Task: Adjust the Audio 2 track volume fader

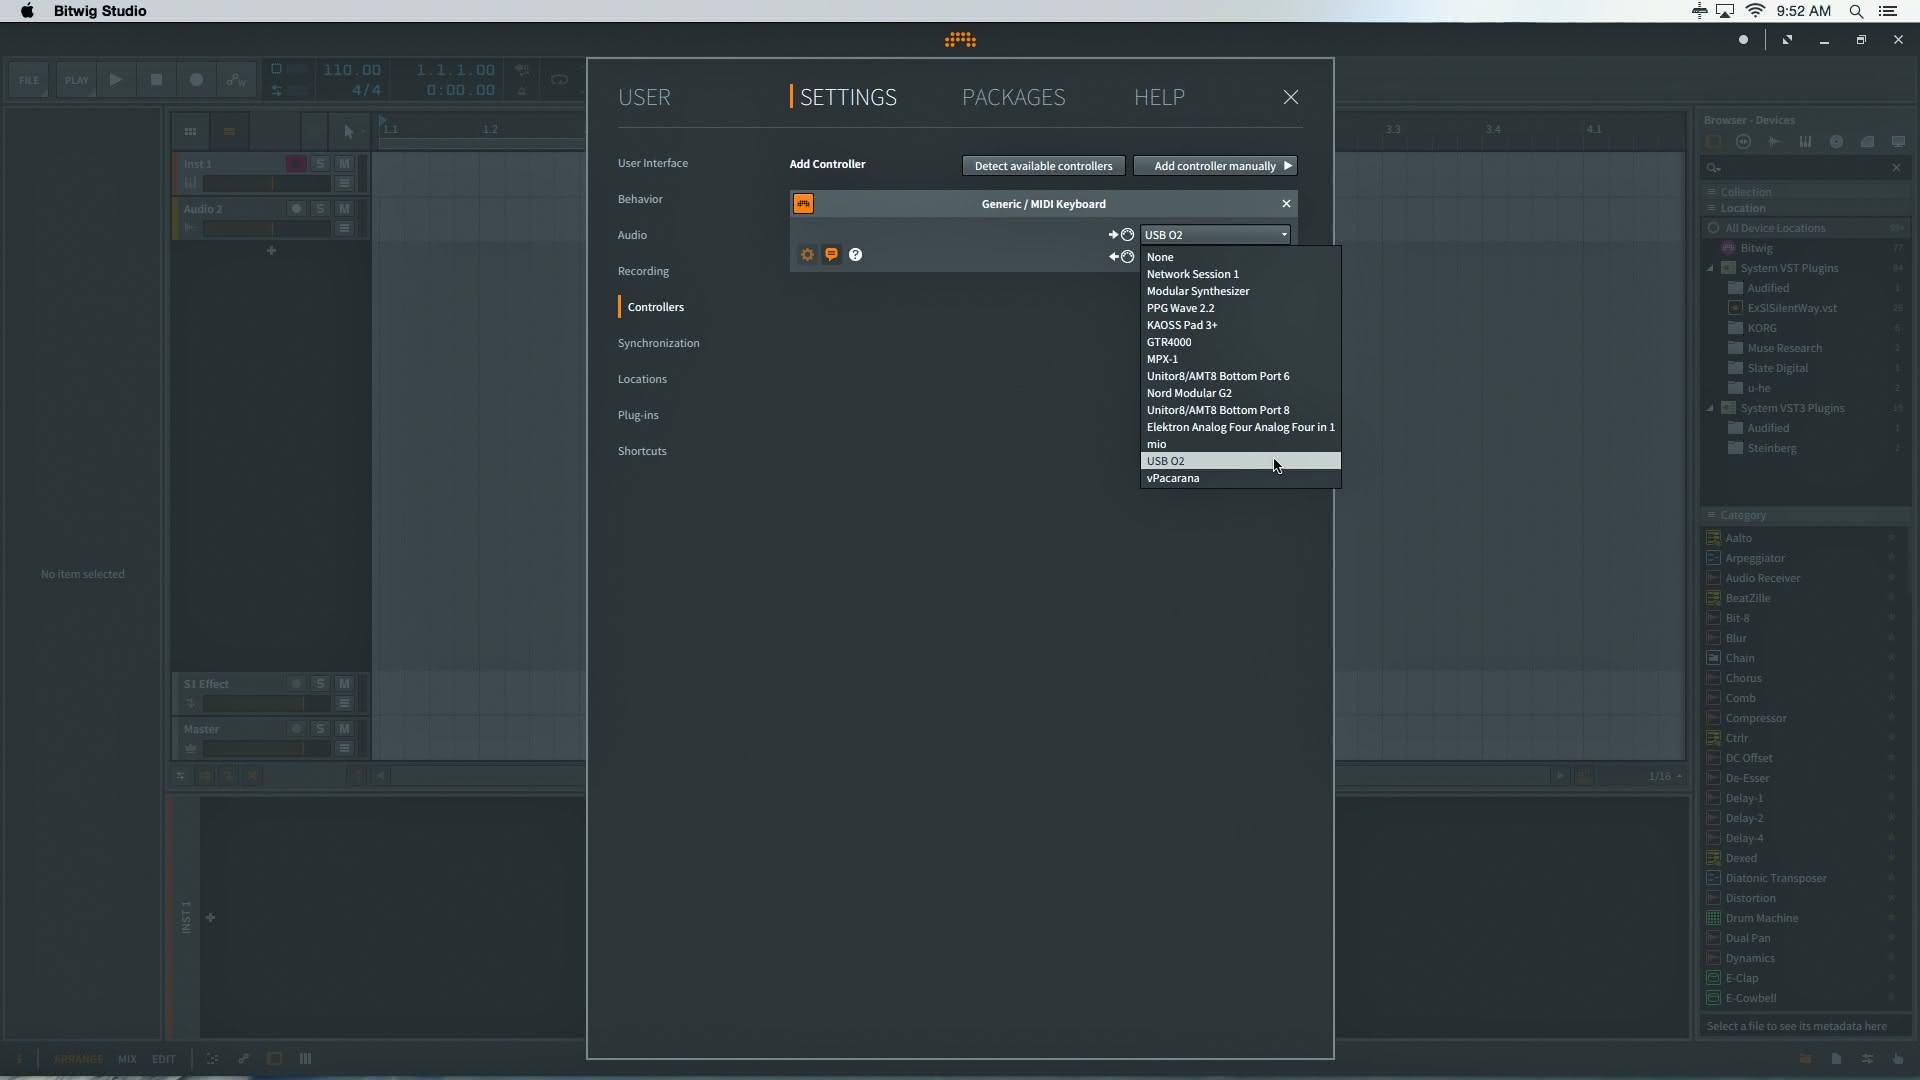Action: pyautogui.click(x=267, y=229)
